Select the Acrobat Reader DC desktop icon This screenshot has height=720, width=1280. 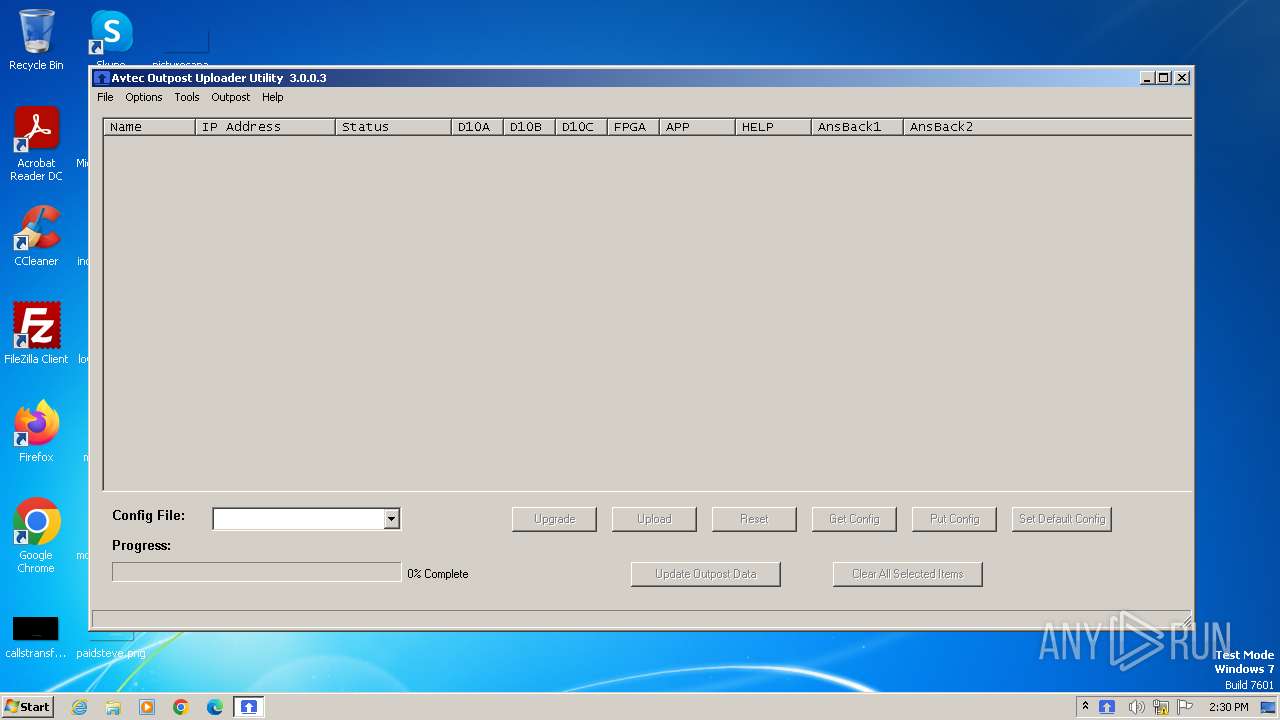pyautogui.click(x=36, y=144)
